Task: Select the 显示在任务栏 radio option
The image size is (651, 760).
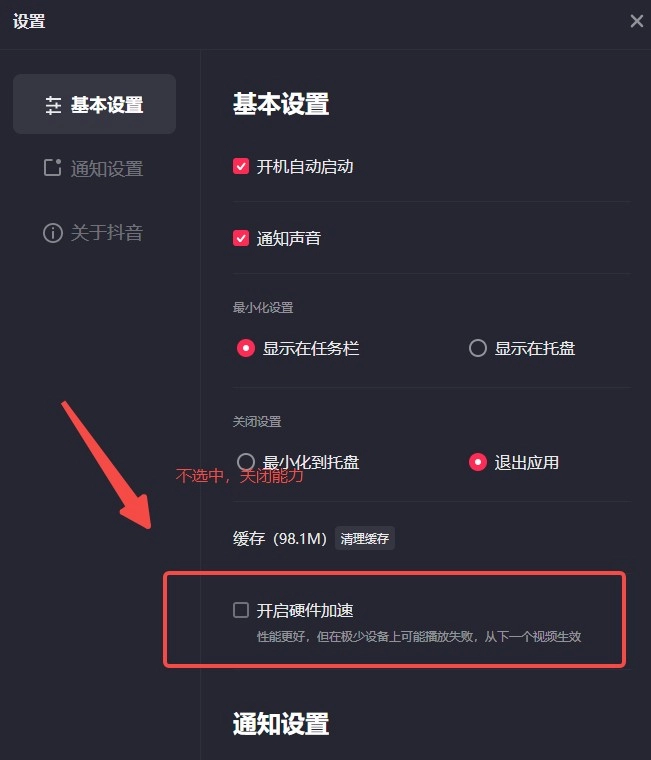Action: coord(246,348)
